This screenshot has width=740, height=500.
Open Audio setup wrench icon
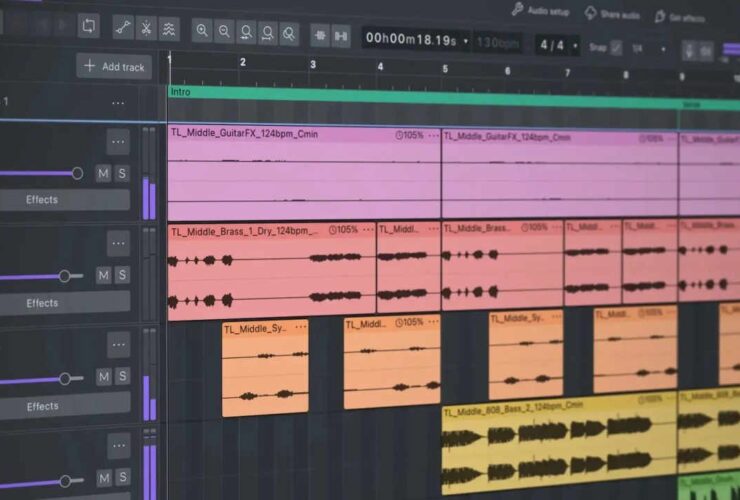[518, 8]
